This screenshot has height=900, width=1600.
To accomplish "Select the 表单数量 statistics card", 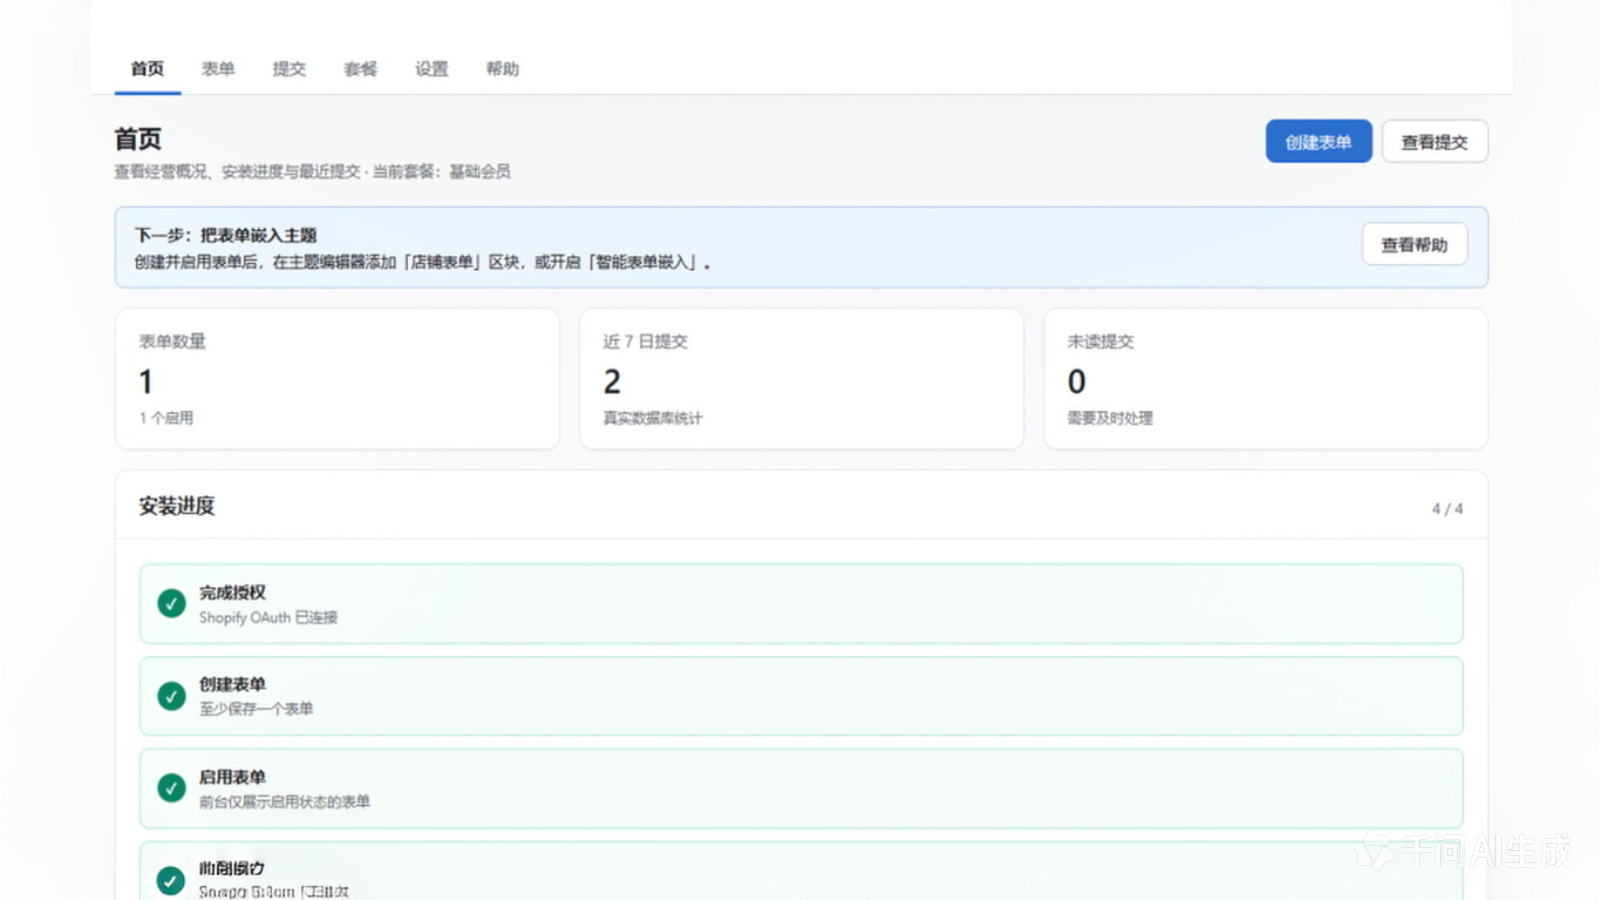I will (x=337, y=379).
